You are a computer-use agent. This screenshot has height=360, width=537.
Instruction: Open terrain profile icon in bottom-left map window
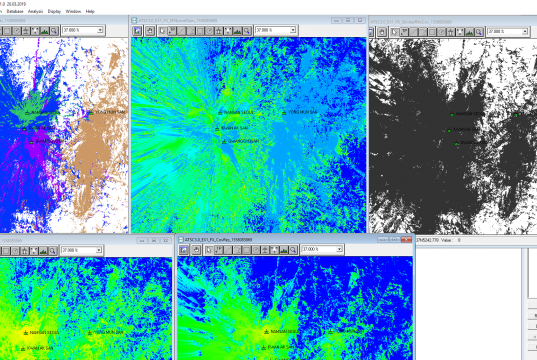coord(43,251)
